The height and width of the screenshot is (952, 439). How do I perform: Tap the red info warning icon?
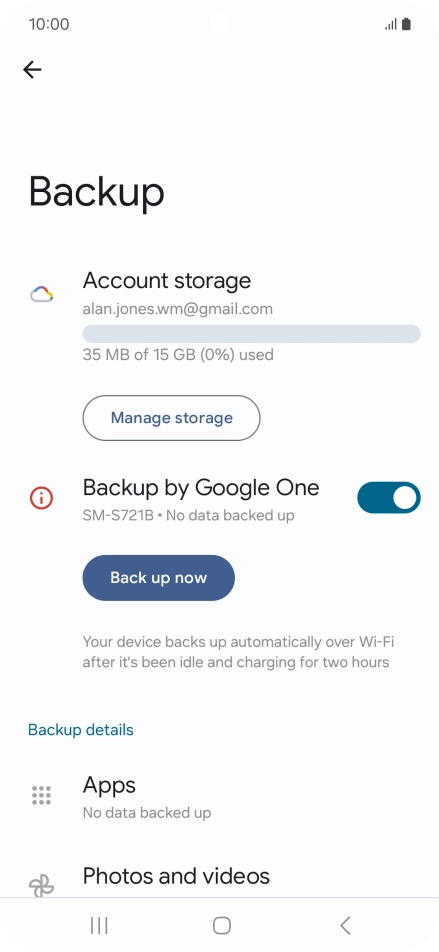(x=41, y=498)
